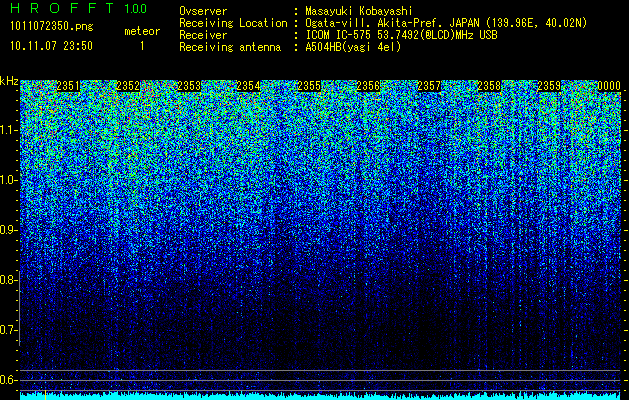
Task: Click the version number 1.0.0
Action: point(136,9)
